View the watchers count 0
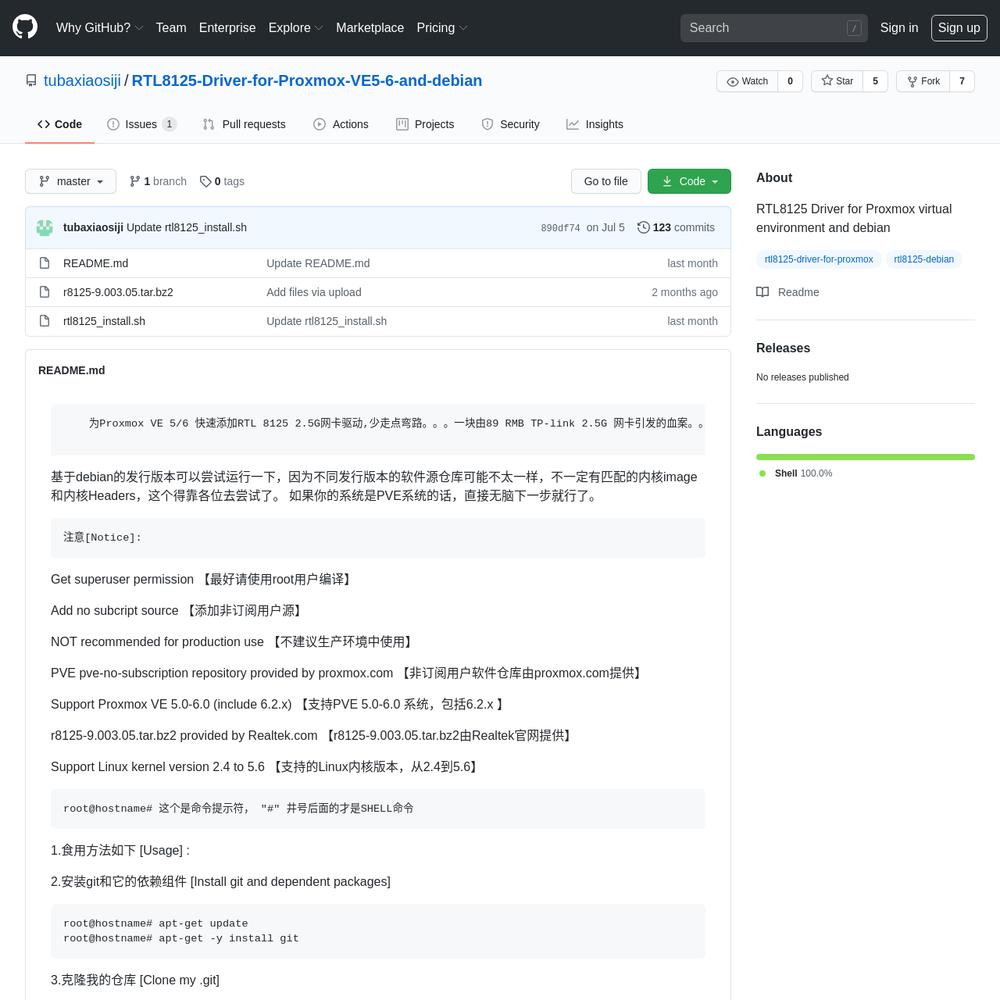The height and width of the screenshot is (1000, 1000). (790, 81)
